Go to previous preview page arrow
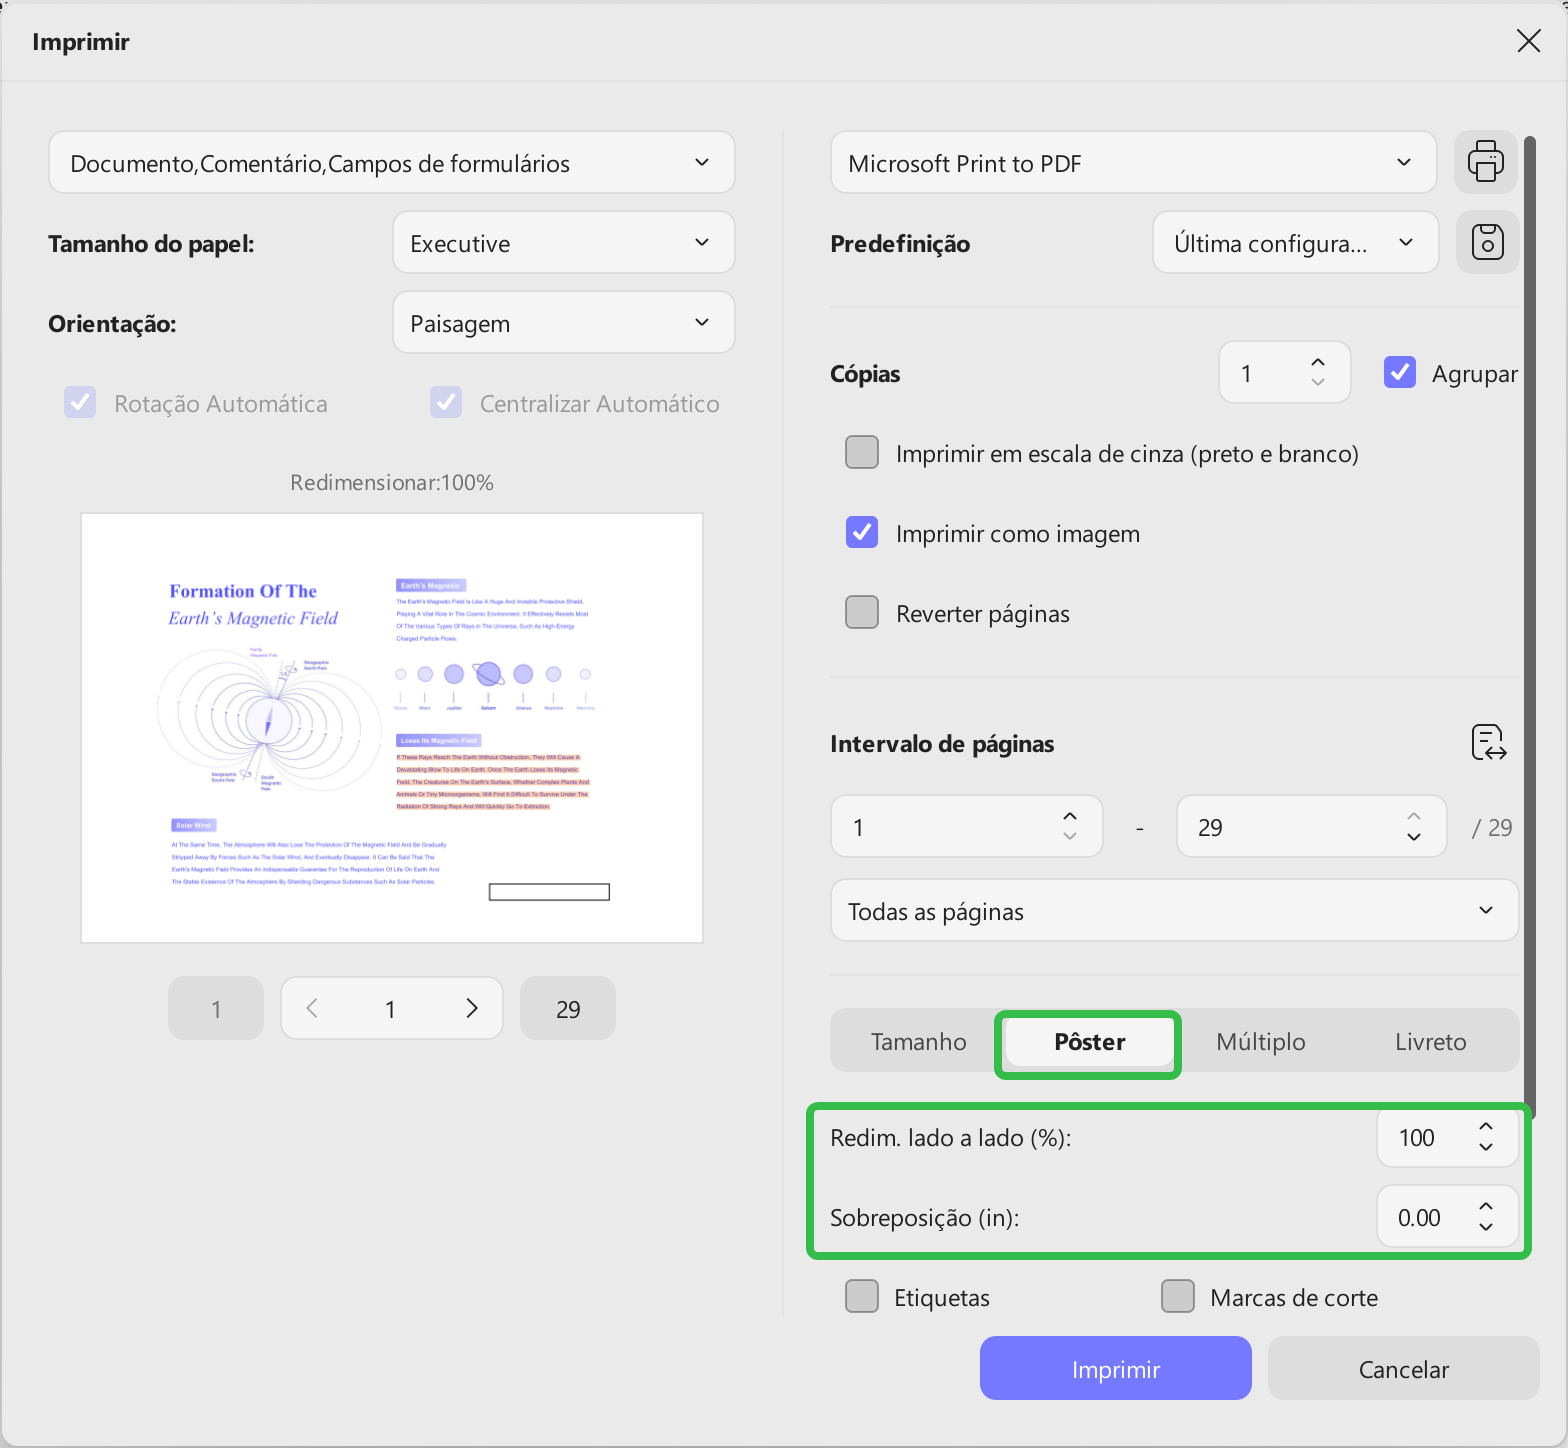 coord(312,1009)
